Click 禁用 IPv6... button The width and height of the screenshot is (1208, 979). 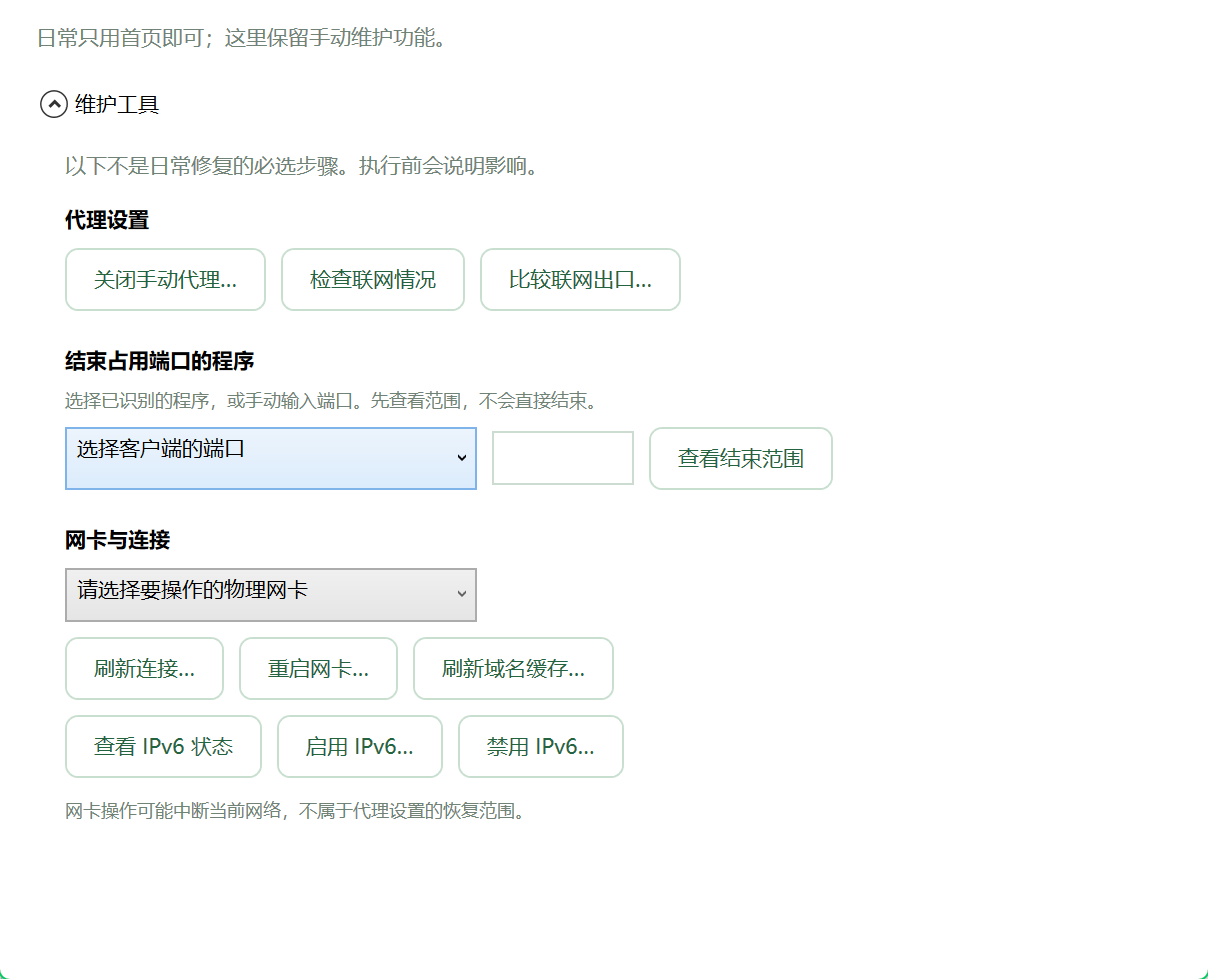[541, 747]
